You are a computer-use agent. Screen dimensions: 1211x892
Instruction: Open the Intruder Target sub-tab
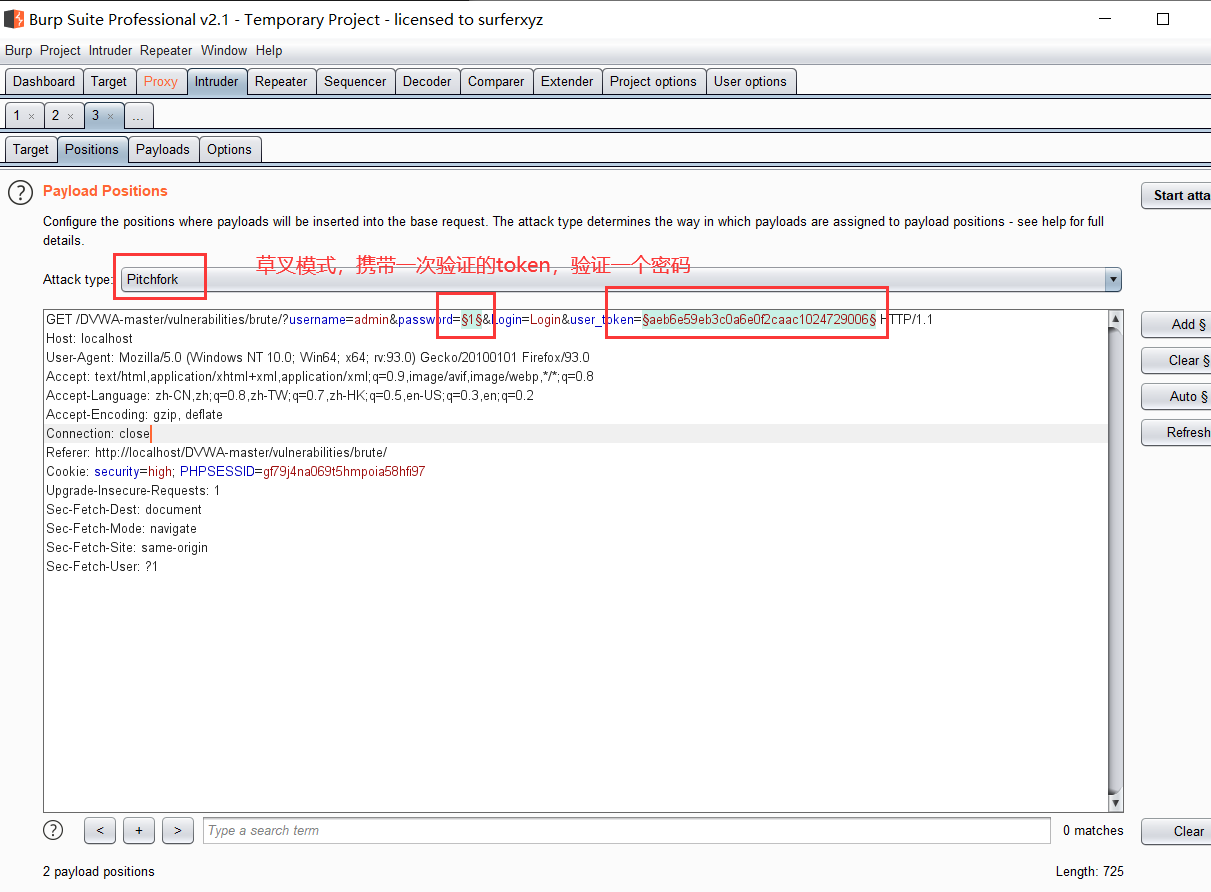(31, 150)
